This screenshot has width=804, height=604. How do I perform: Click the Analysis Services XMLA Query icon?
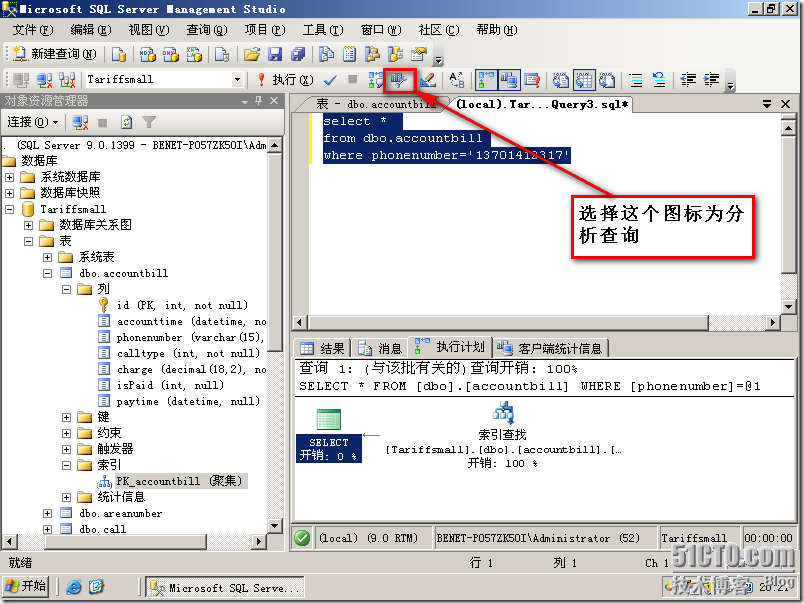[x=194, y=54]
